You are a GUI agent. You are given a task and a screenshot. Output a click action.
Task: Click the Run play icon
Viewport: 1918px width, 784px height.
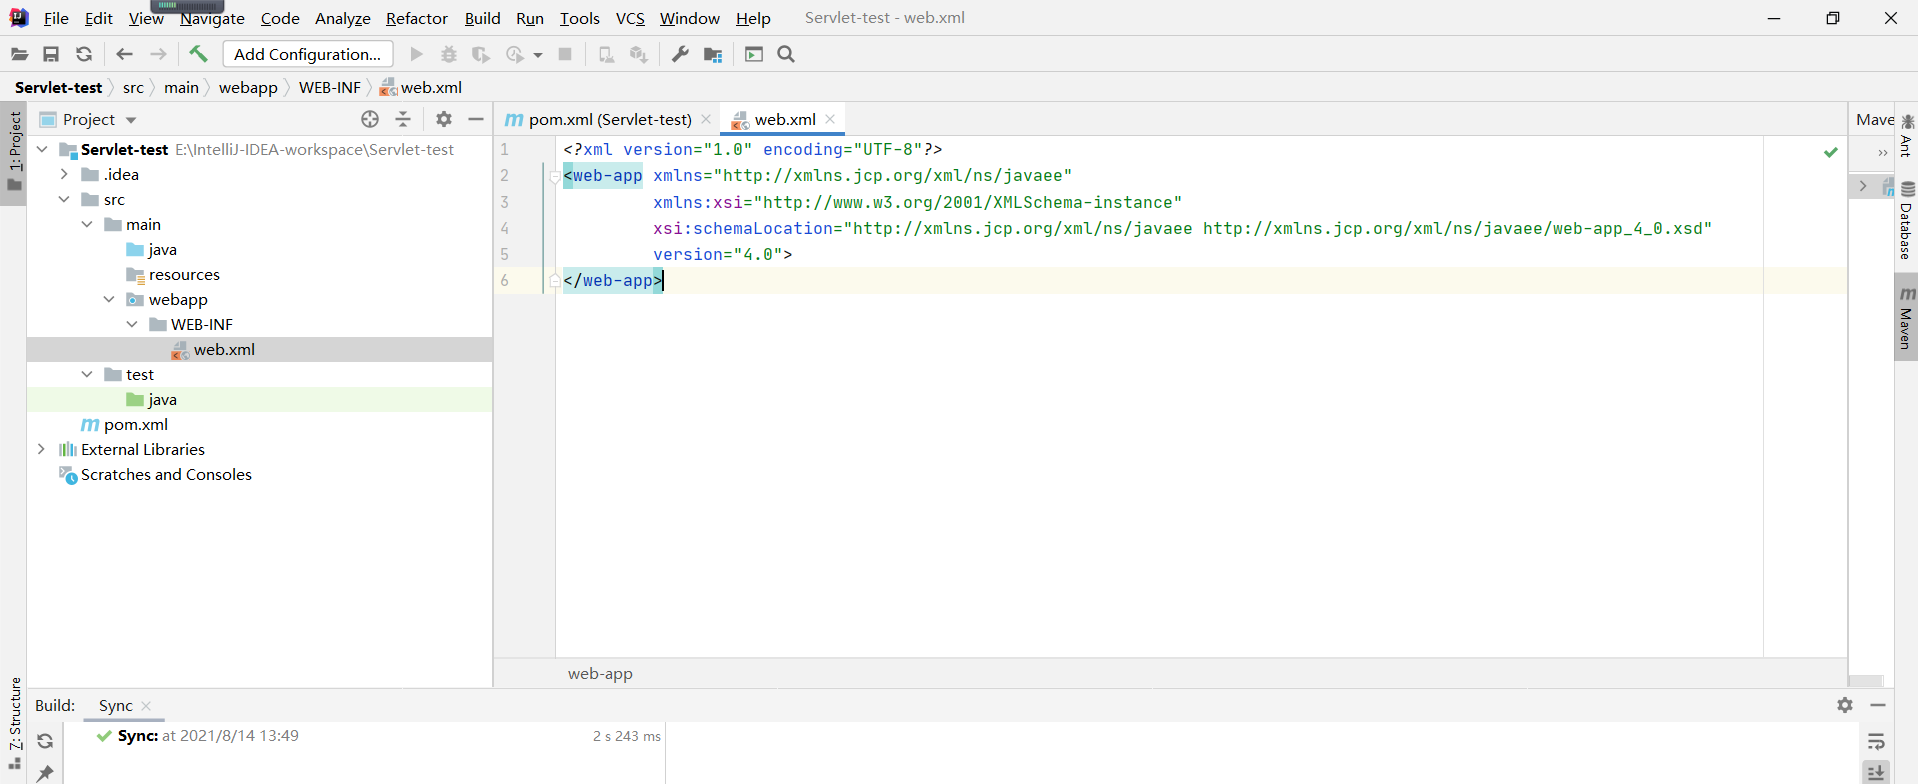coord(417,55)
